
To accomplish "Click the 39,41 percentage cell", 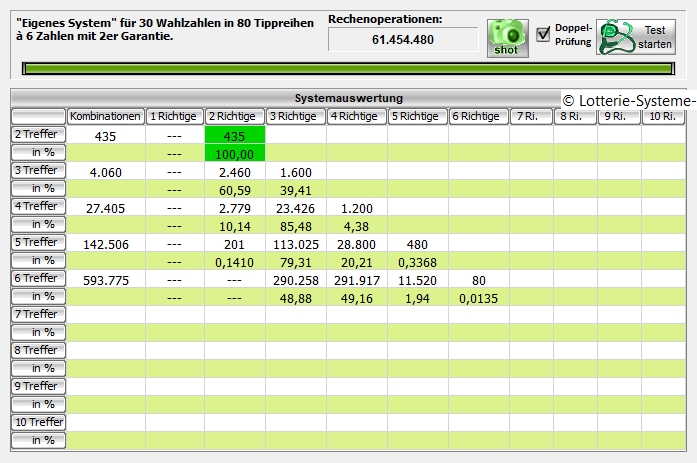I will point(296,191).
